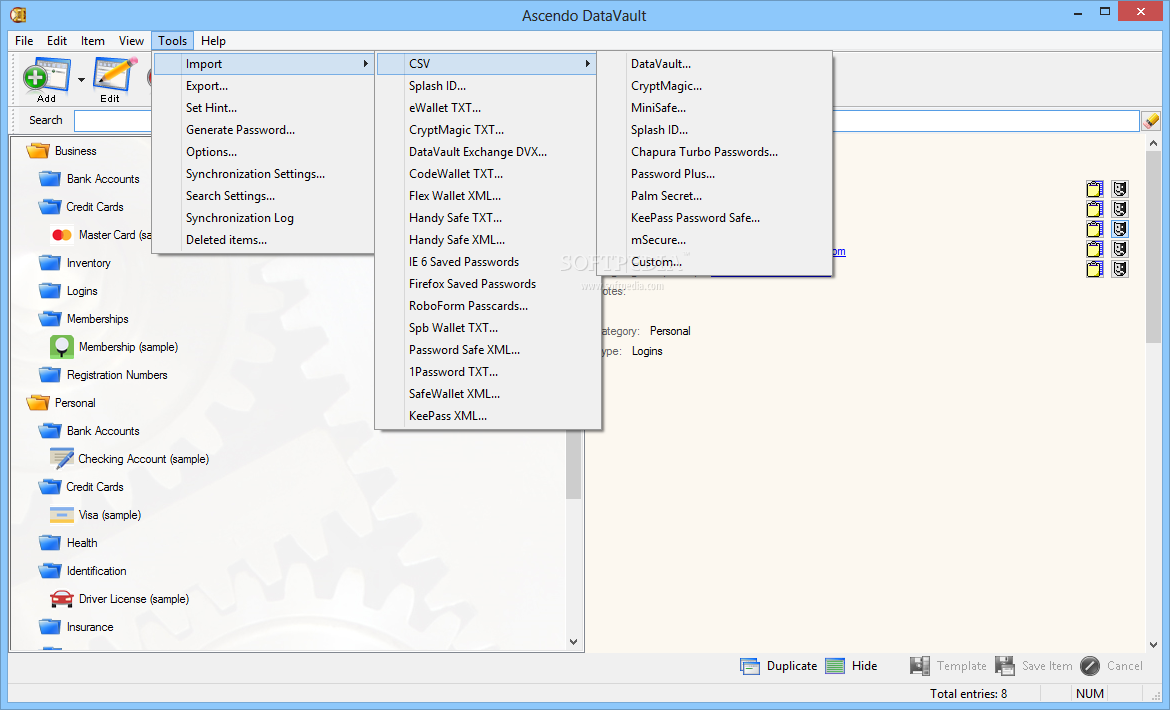Click the Template icon
Image resolution: width=1170 pixels, height=710 pixels.
(x=920, y=666)
